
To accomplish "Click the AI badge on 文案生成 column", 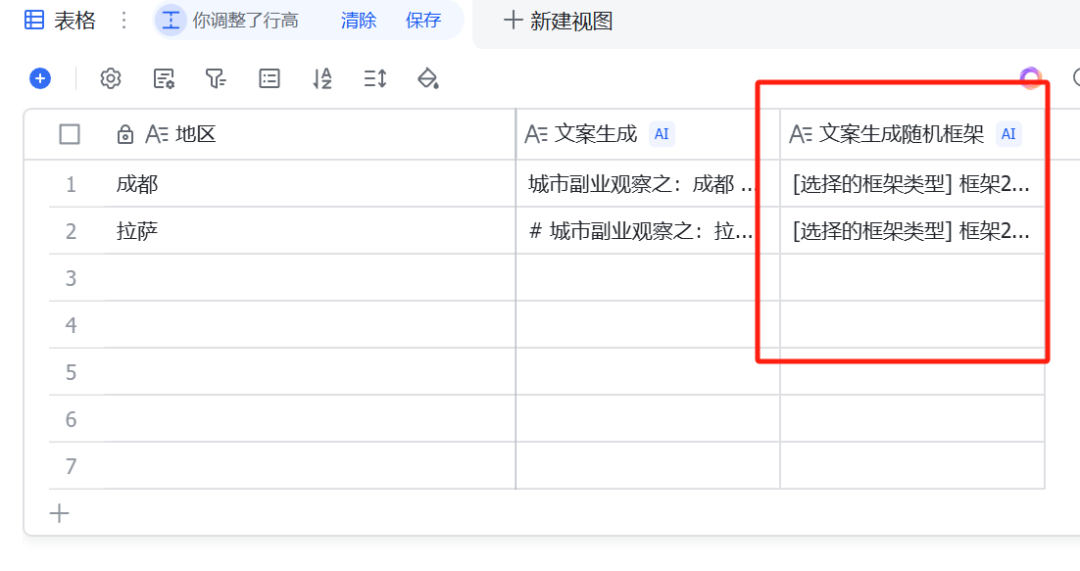I will coord(661,134).
